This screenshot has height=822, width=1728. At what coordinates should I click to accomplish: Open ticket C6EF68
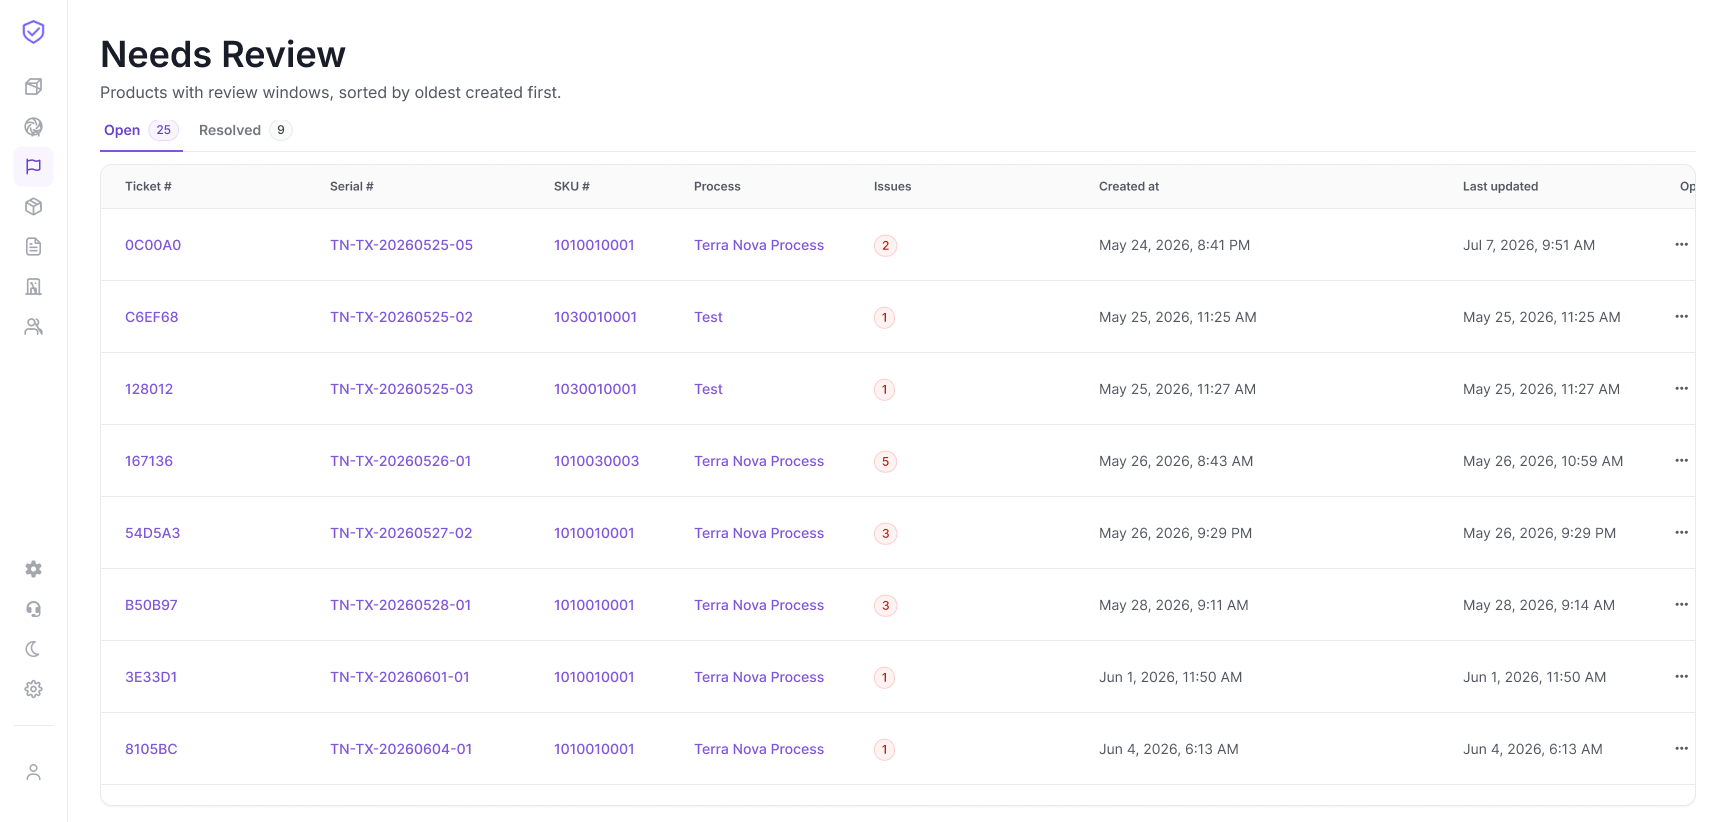point(151,317)
